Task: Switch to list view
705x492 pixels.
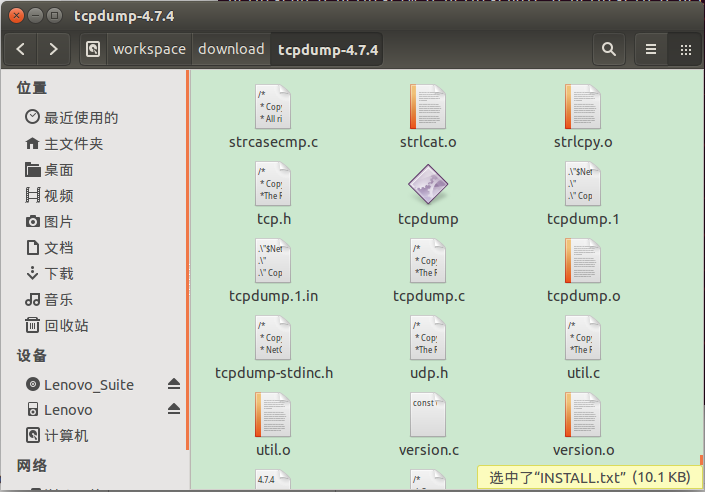Action: point(651,49)
